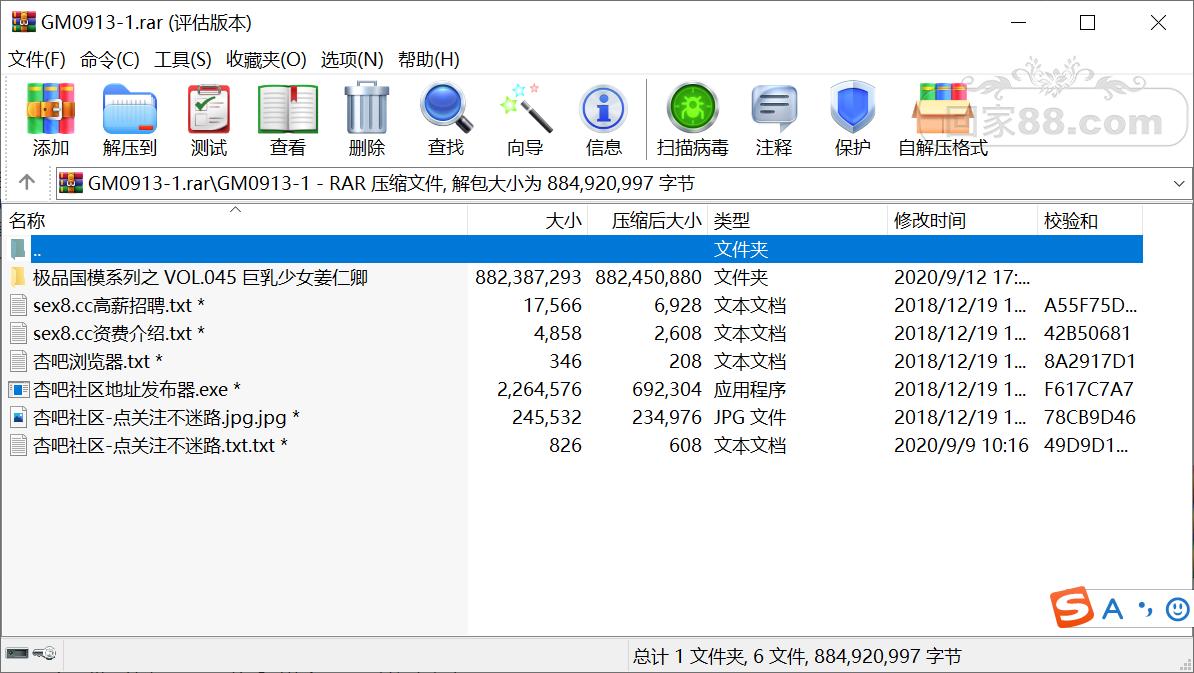Launch the 向导 (Wizard) wand icon
Image resolution: width=1194 pixels, height=673 pixels.
[525, 109]
